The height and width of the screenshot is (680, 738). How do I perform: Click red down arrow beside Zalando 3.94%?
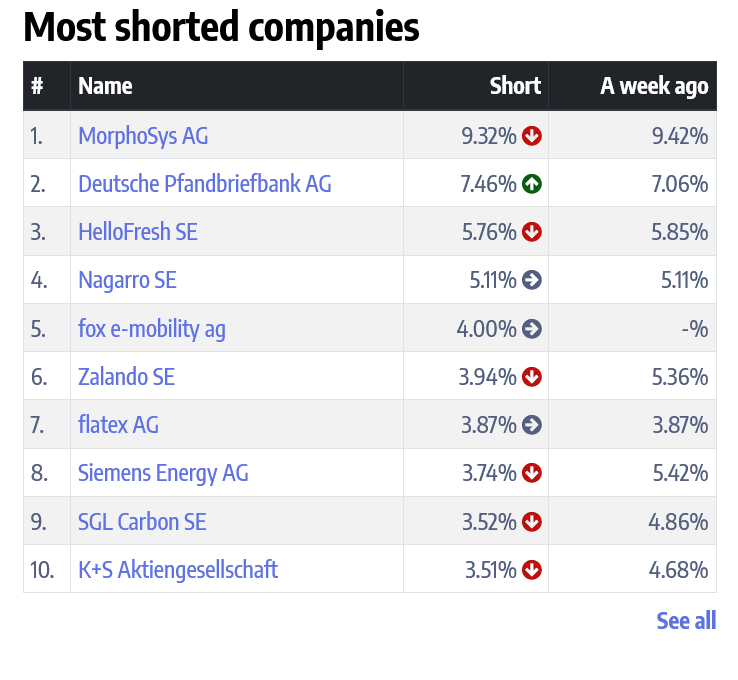(532, 377)
